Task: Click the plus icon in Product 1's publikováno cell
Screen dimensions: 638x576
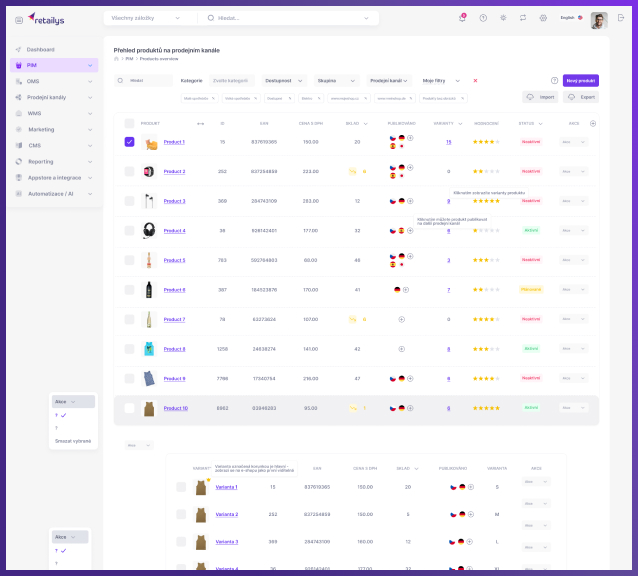Action: 410,138
